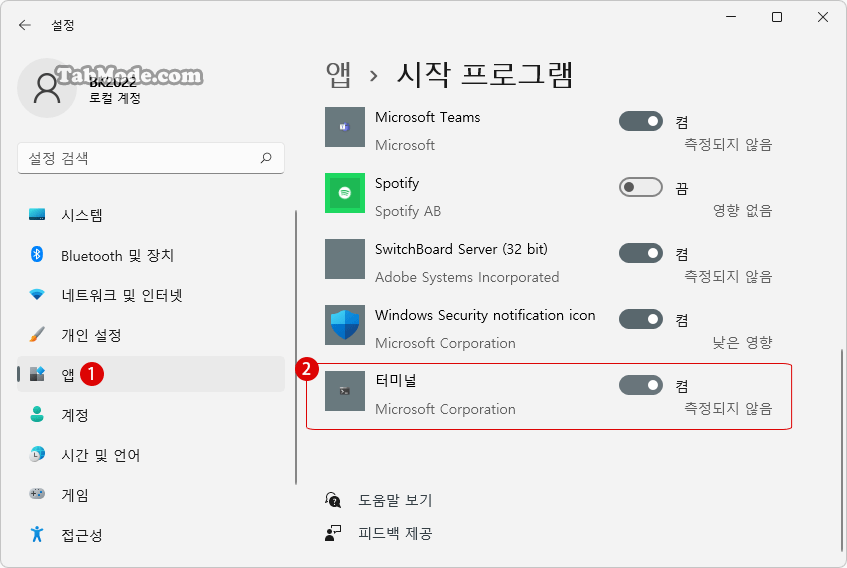Click the Windows Security shield icon
Image resolution: width=847 pixels, height=568 pixels.
tap(345, 324)
